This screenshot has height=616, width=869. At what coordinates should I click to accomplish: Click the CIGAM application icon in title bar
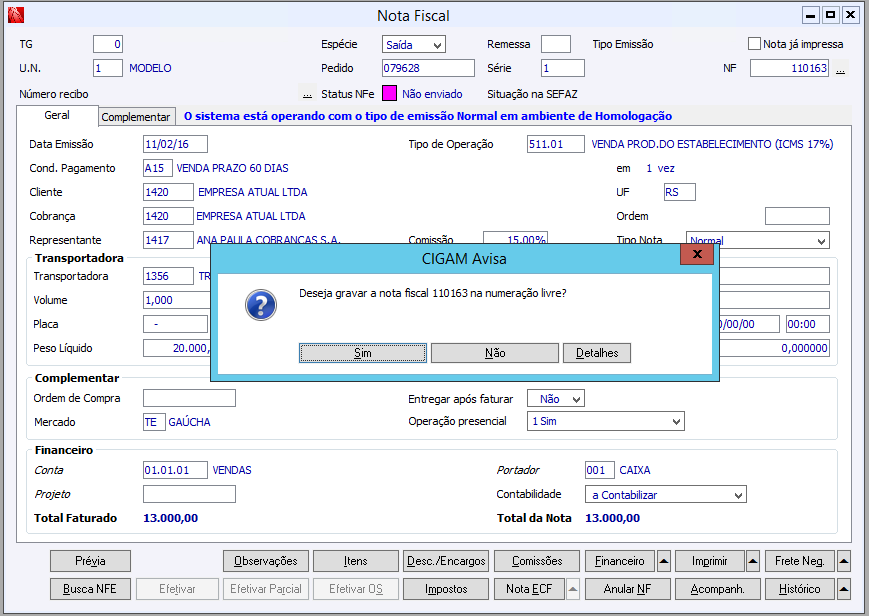15,15
